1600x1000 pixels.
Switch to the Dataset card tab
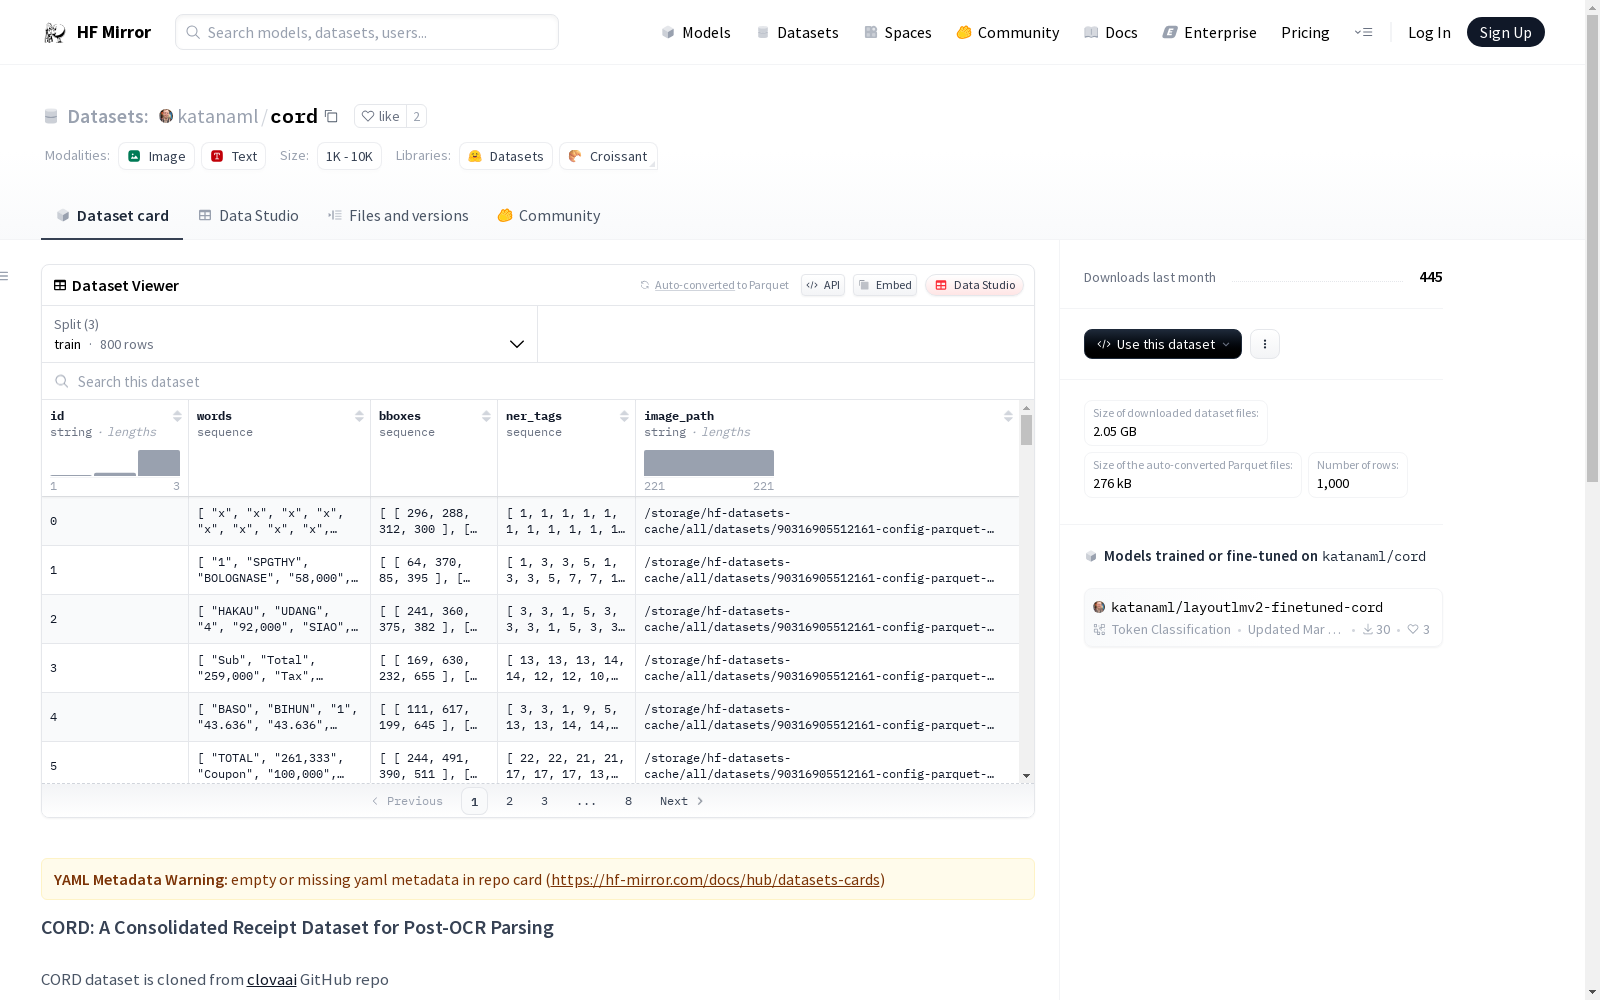[x=112, y=216]
